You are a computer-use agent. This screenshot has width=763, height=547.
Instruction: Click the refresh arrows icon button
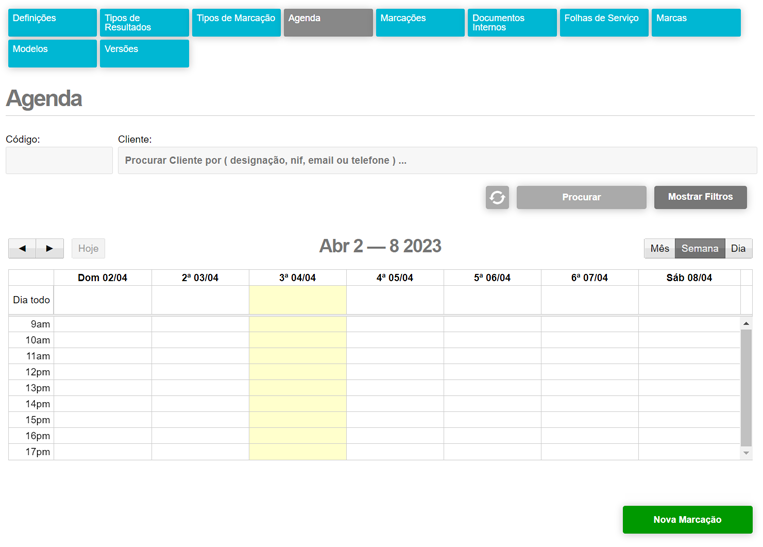pyautogui.click(x=497, y=197)
